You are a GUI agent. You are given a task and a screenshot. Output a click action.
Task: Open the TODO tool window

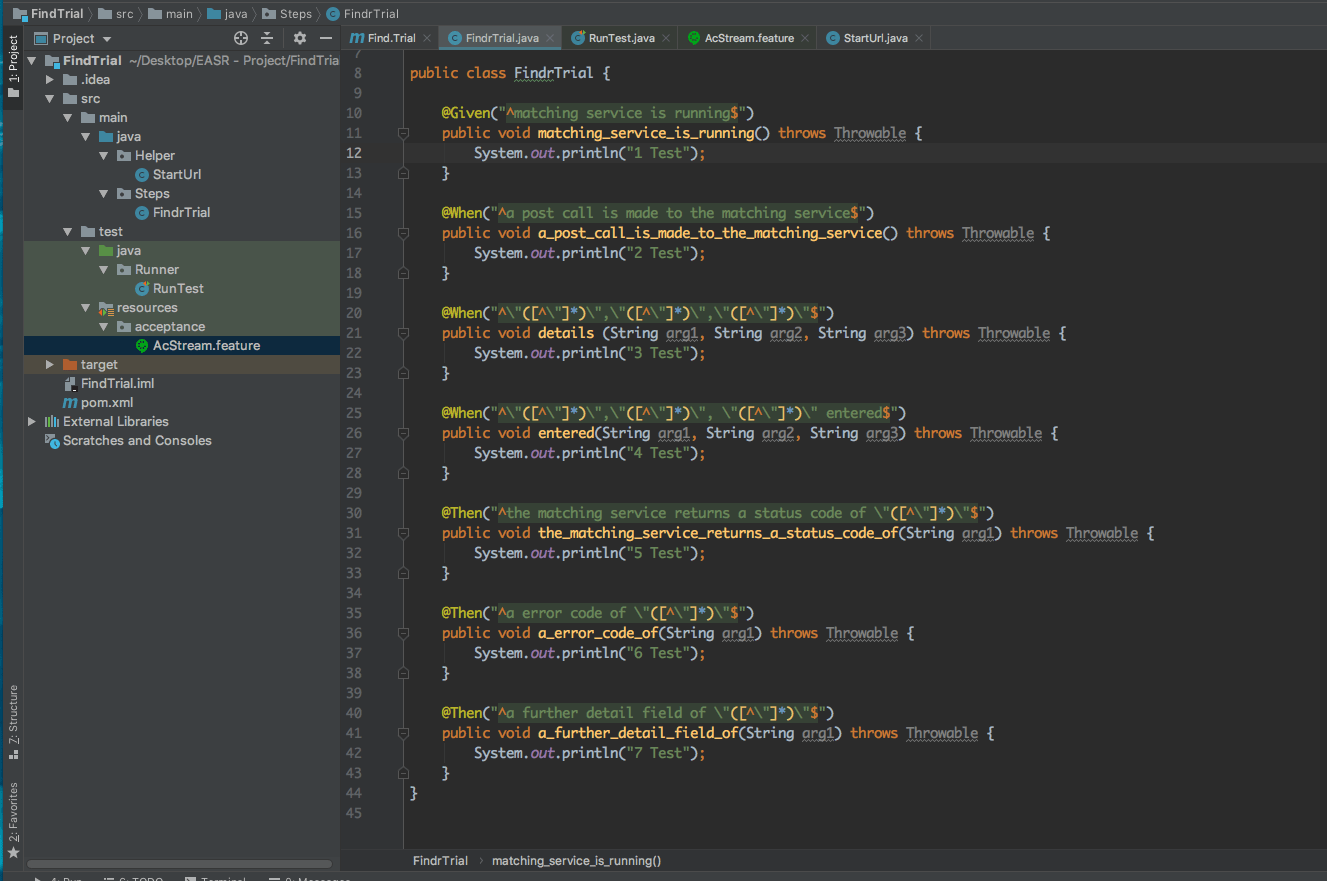(133, 877)
